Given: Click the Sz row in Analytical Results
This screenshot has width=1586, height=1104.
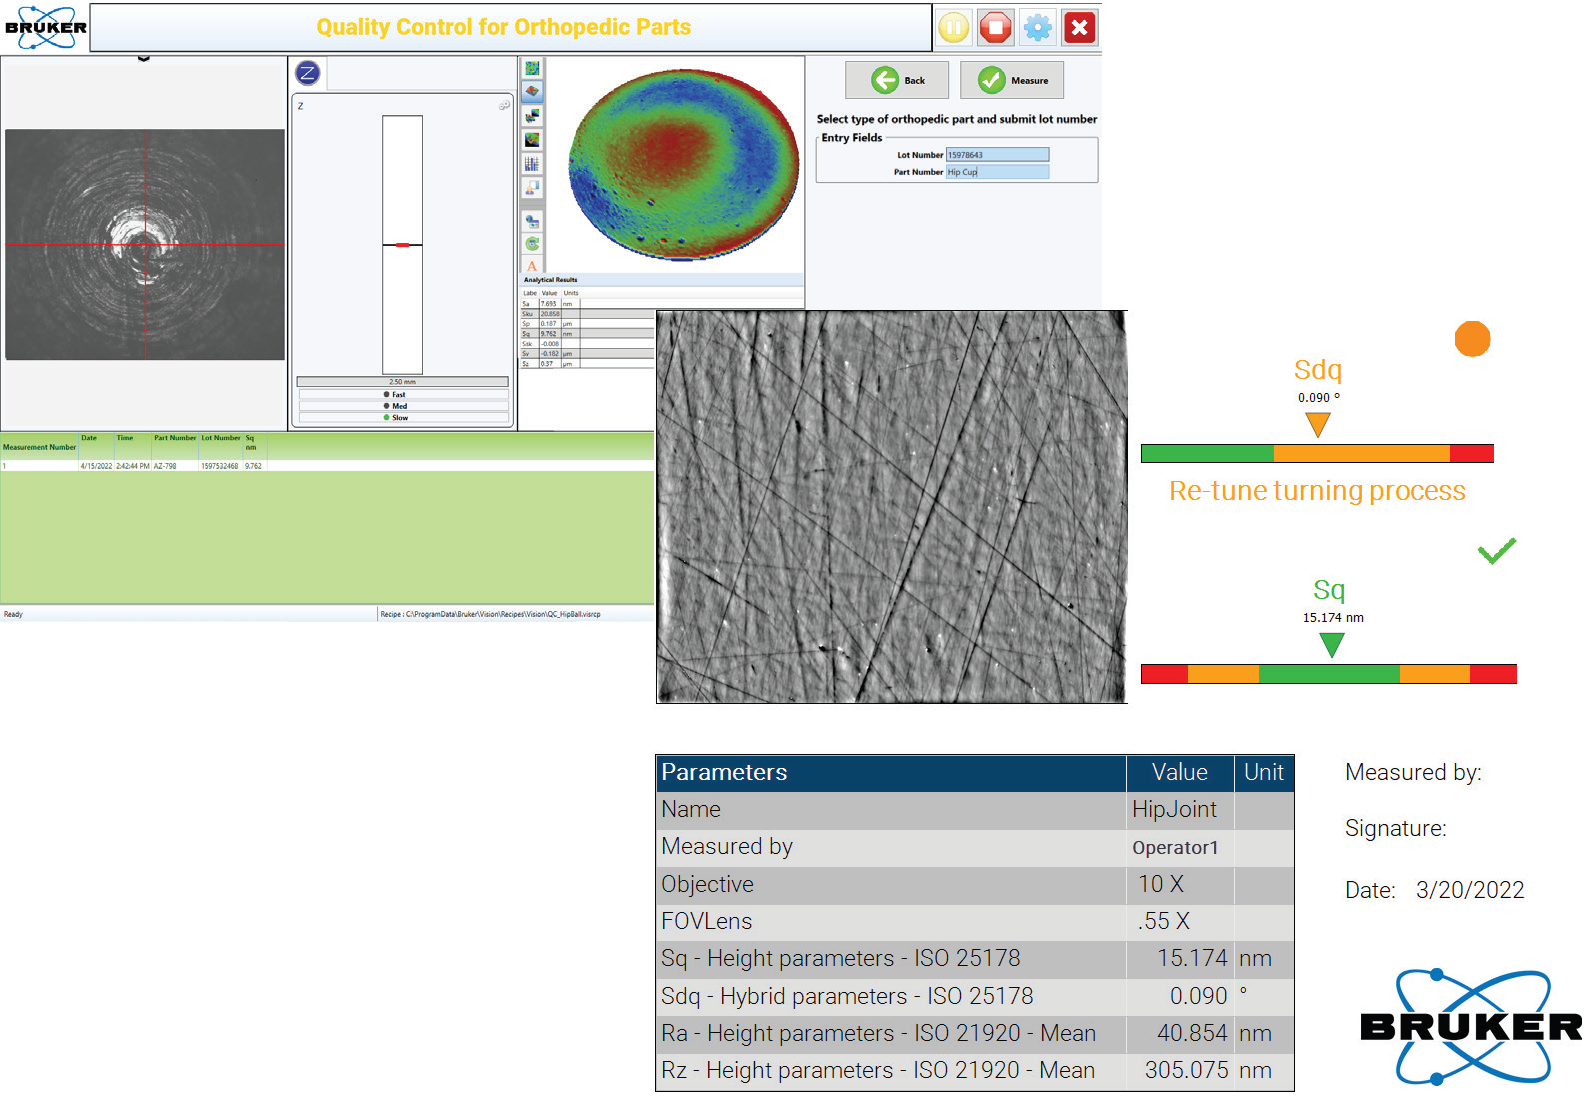Looking at the screenshot, I should (x=587, y=364).
